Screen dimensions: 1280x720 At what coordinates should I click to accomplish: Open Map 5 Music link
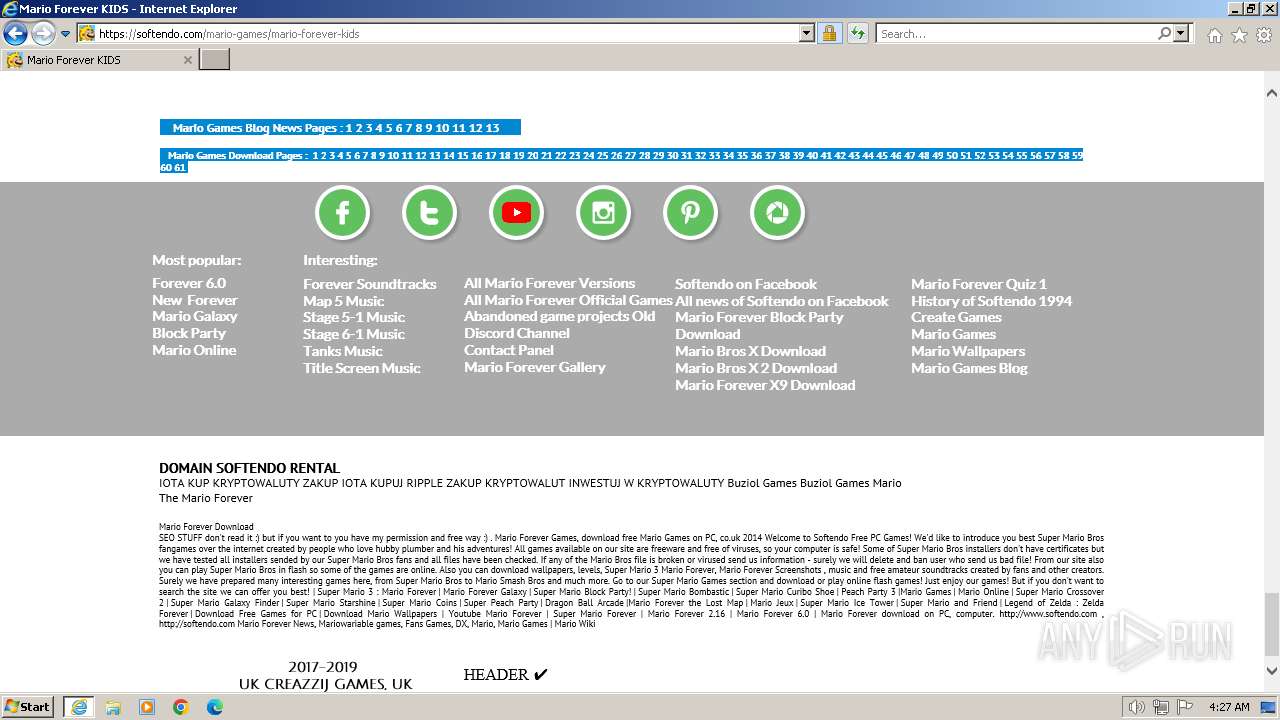click(343, 301)
